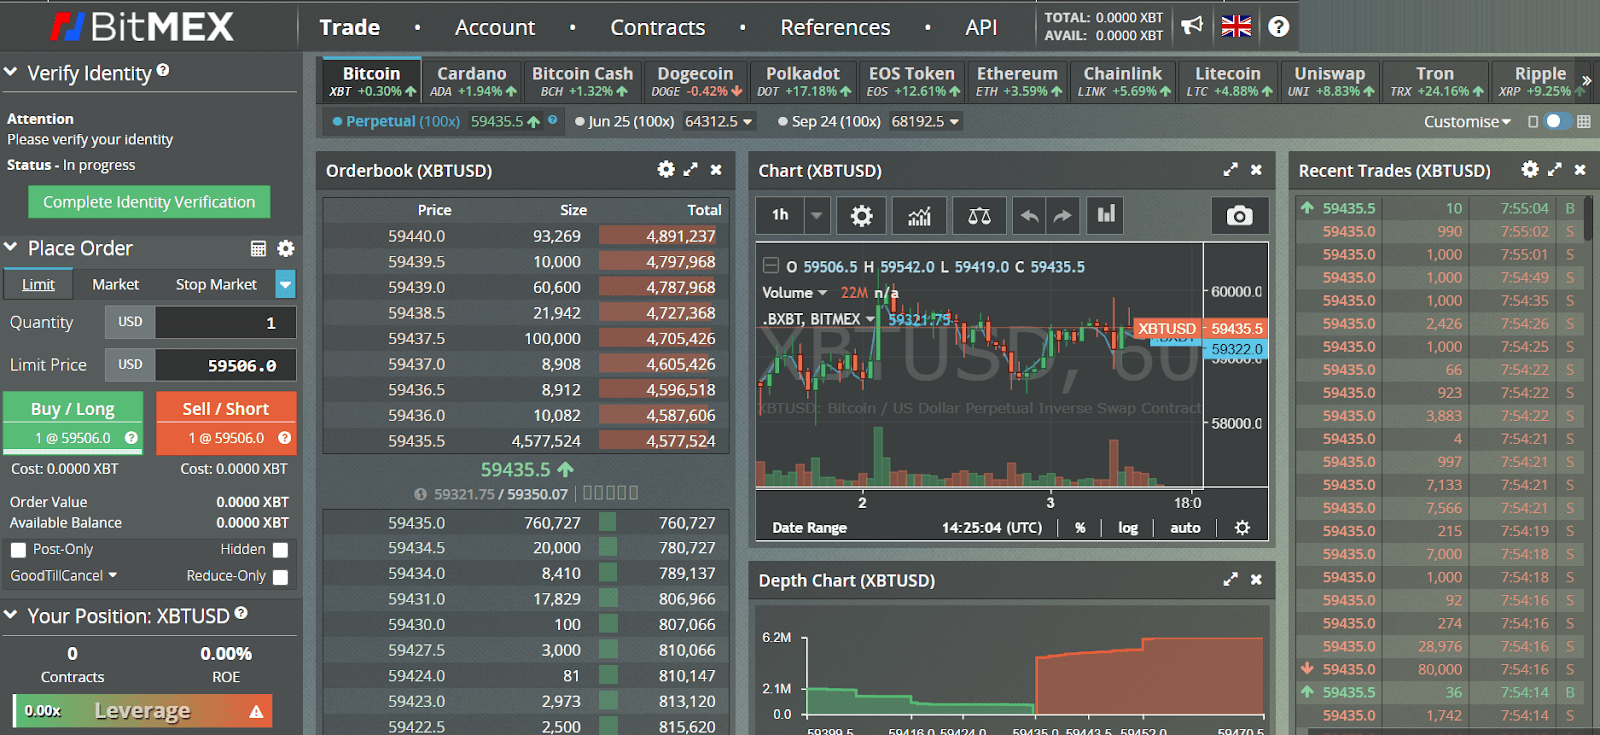Enable the Post-Only checkbox
Screen dimensions: 1600x735
[x=18, y=550]
